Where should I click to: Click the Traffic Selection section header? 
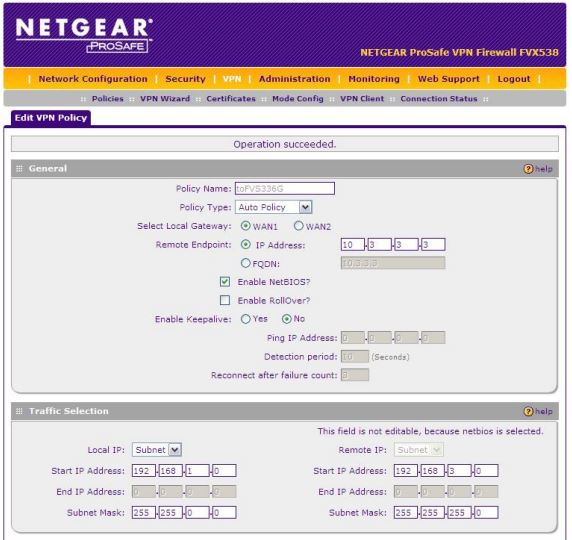coord(285,411)
